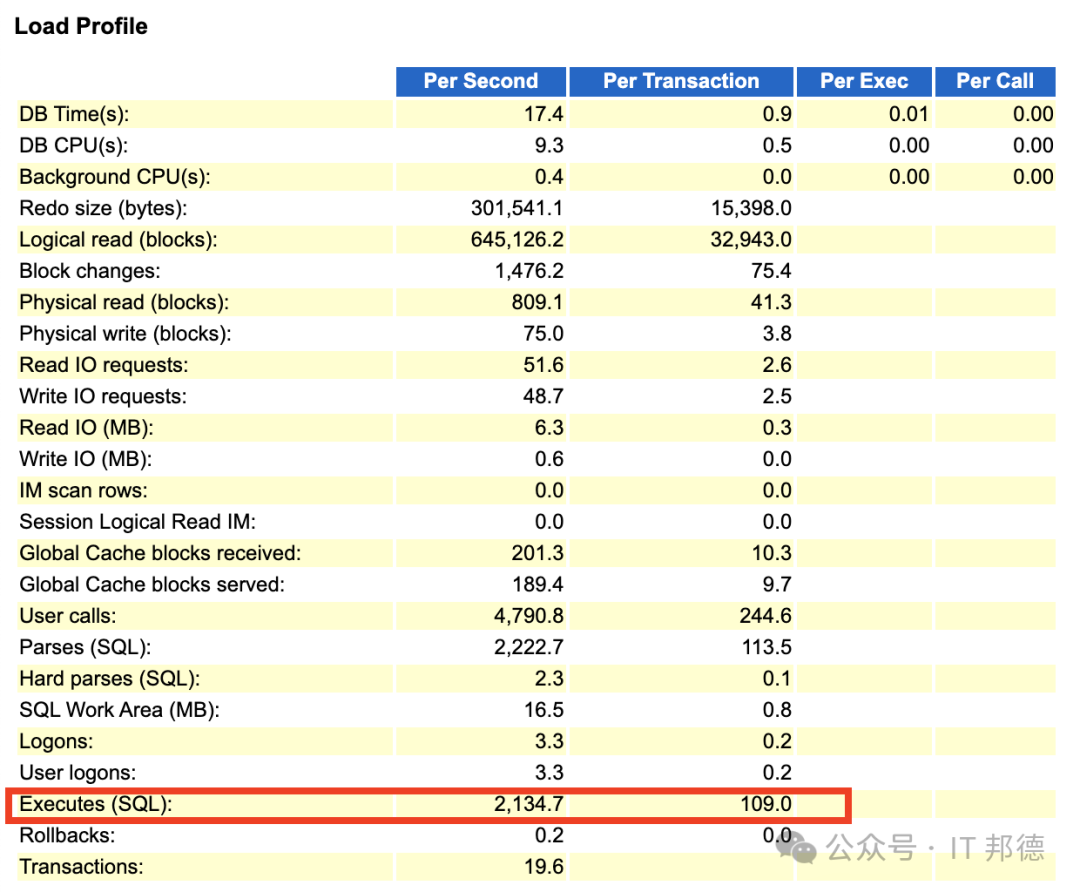Screen dimensions: 1080x892
Task: Click the user calls value 4,790.8
Action: [529, 616]
